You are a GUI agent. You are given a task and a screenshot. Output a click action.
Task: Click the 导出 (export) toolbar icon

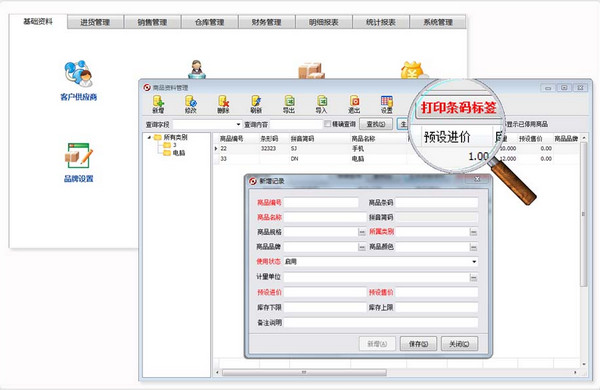click(x=289, y=104)
